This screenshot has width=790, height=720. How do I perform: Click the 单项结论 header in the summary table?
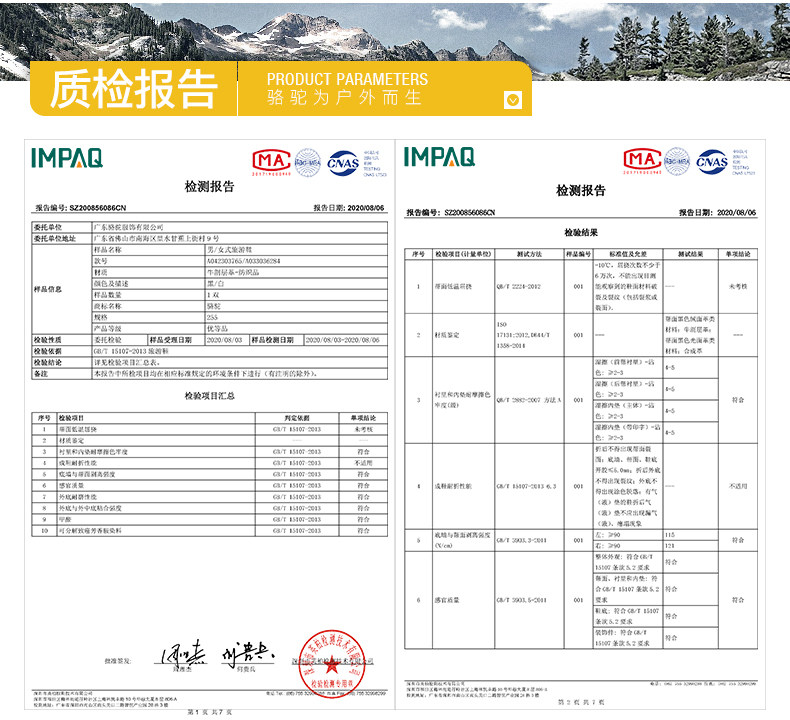pyautogui.click(x=363, y=418)
